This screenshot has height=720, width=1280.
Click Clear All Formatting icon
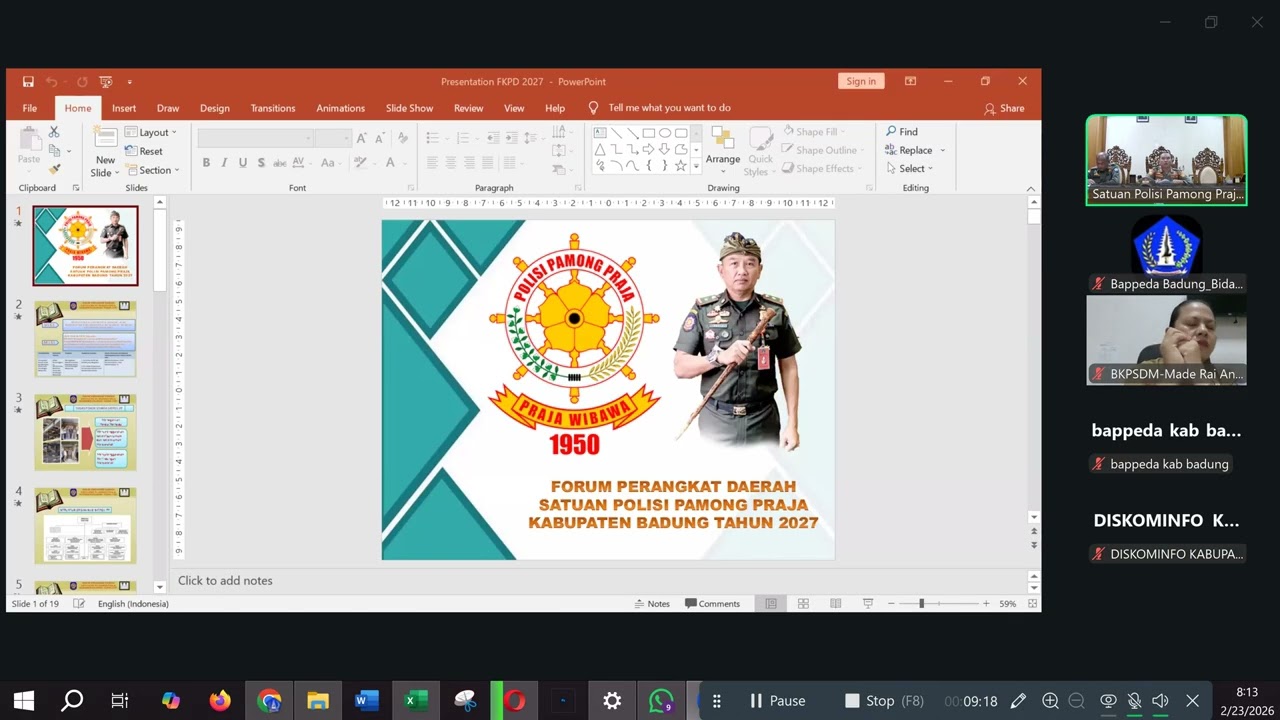(402, 138)
